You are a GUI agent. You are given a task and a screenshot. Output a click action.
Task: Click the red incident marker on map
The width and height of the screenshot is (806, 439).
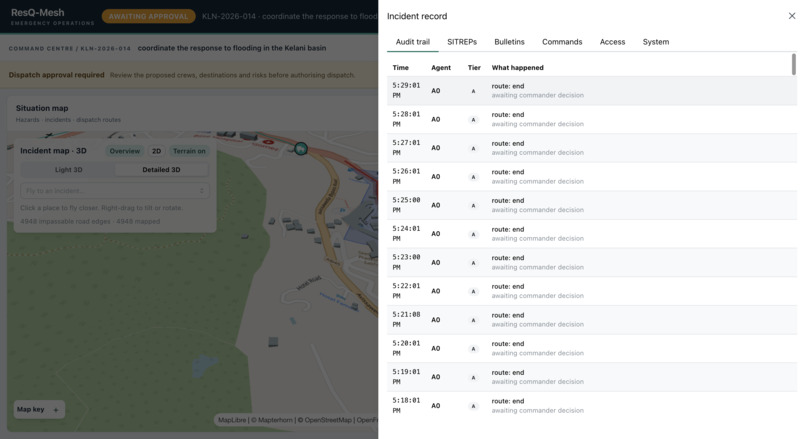point(268,142)
